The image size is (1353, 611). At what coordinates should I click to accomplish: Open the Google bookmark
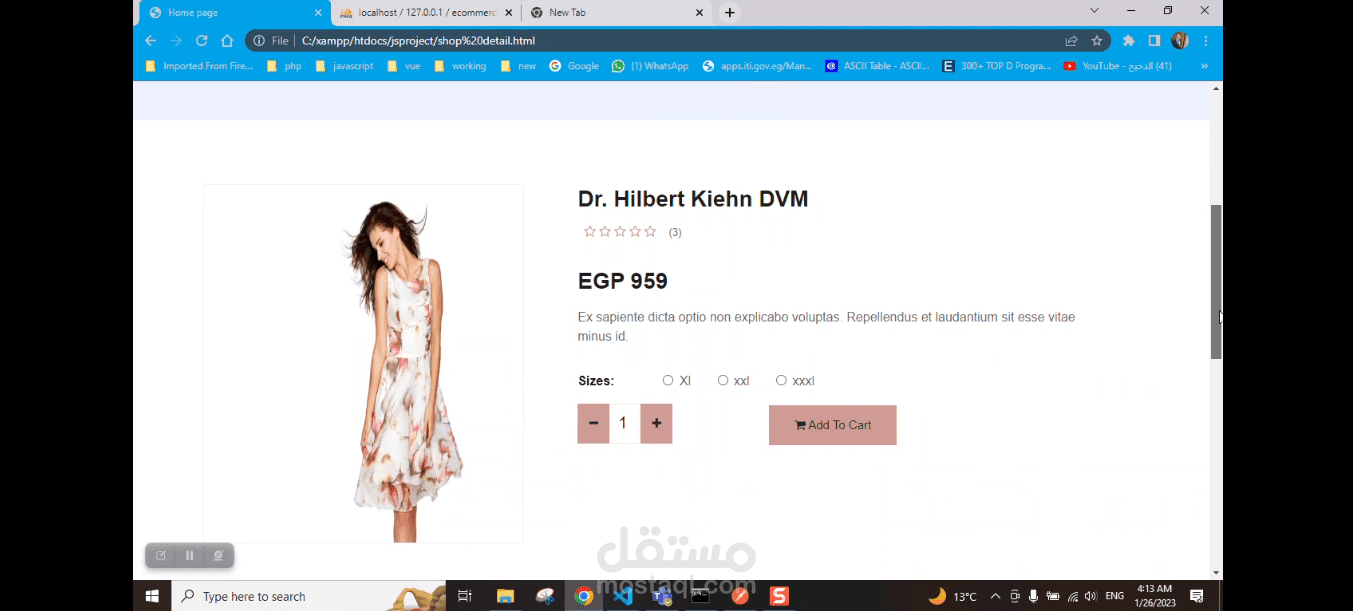click(574, 66)
